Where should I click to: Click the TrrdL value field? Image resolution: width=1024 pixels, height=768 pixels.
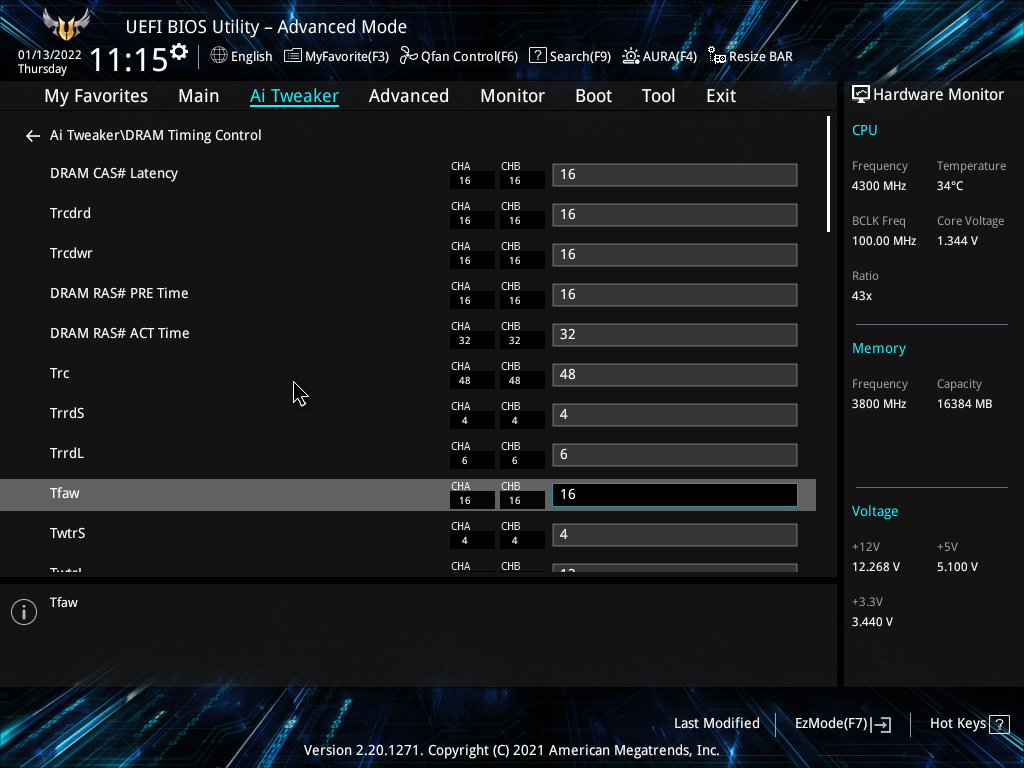coord(675,455)
